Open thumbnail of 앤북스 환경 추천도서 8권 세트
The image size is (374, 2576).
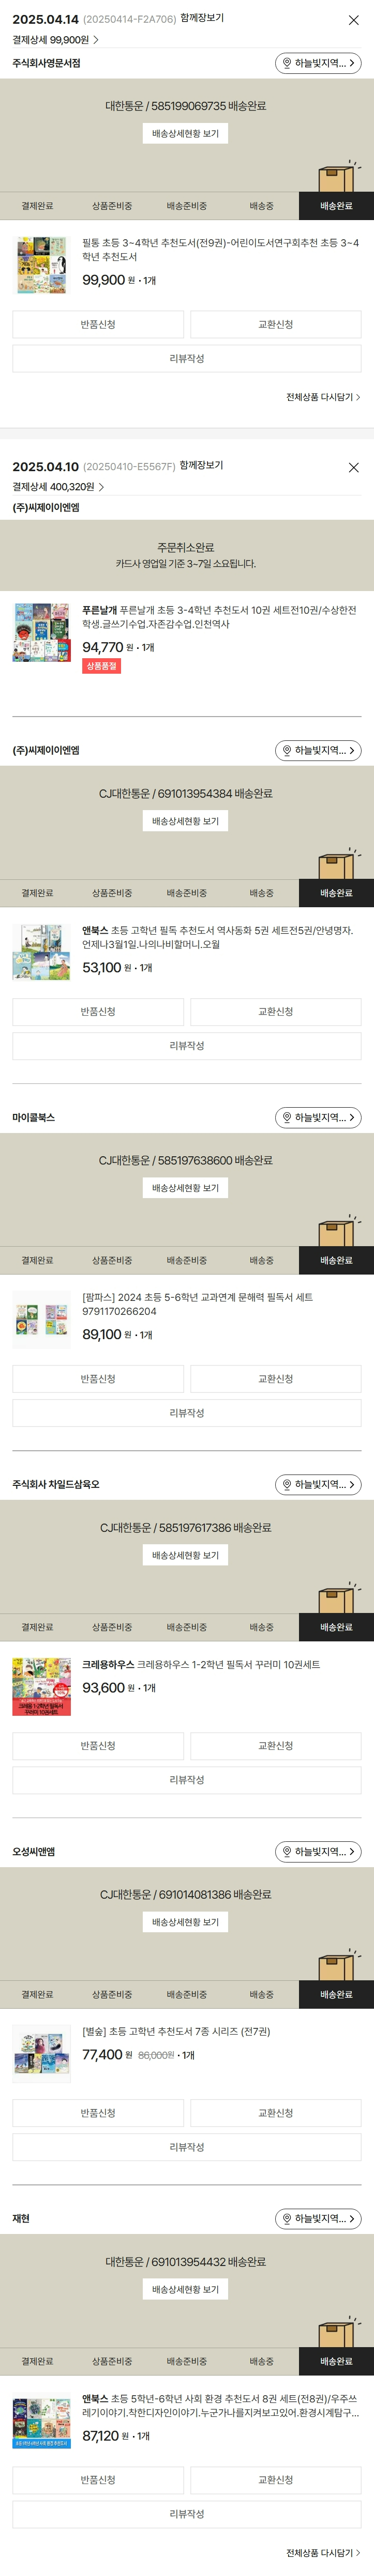[x=41, y=2420]
